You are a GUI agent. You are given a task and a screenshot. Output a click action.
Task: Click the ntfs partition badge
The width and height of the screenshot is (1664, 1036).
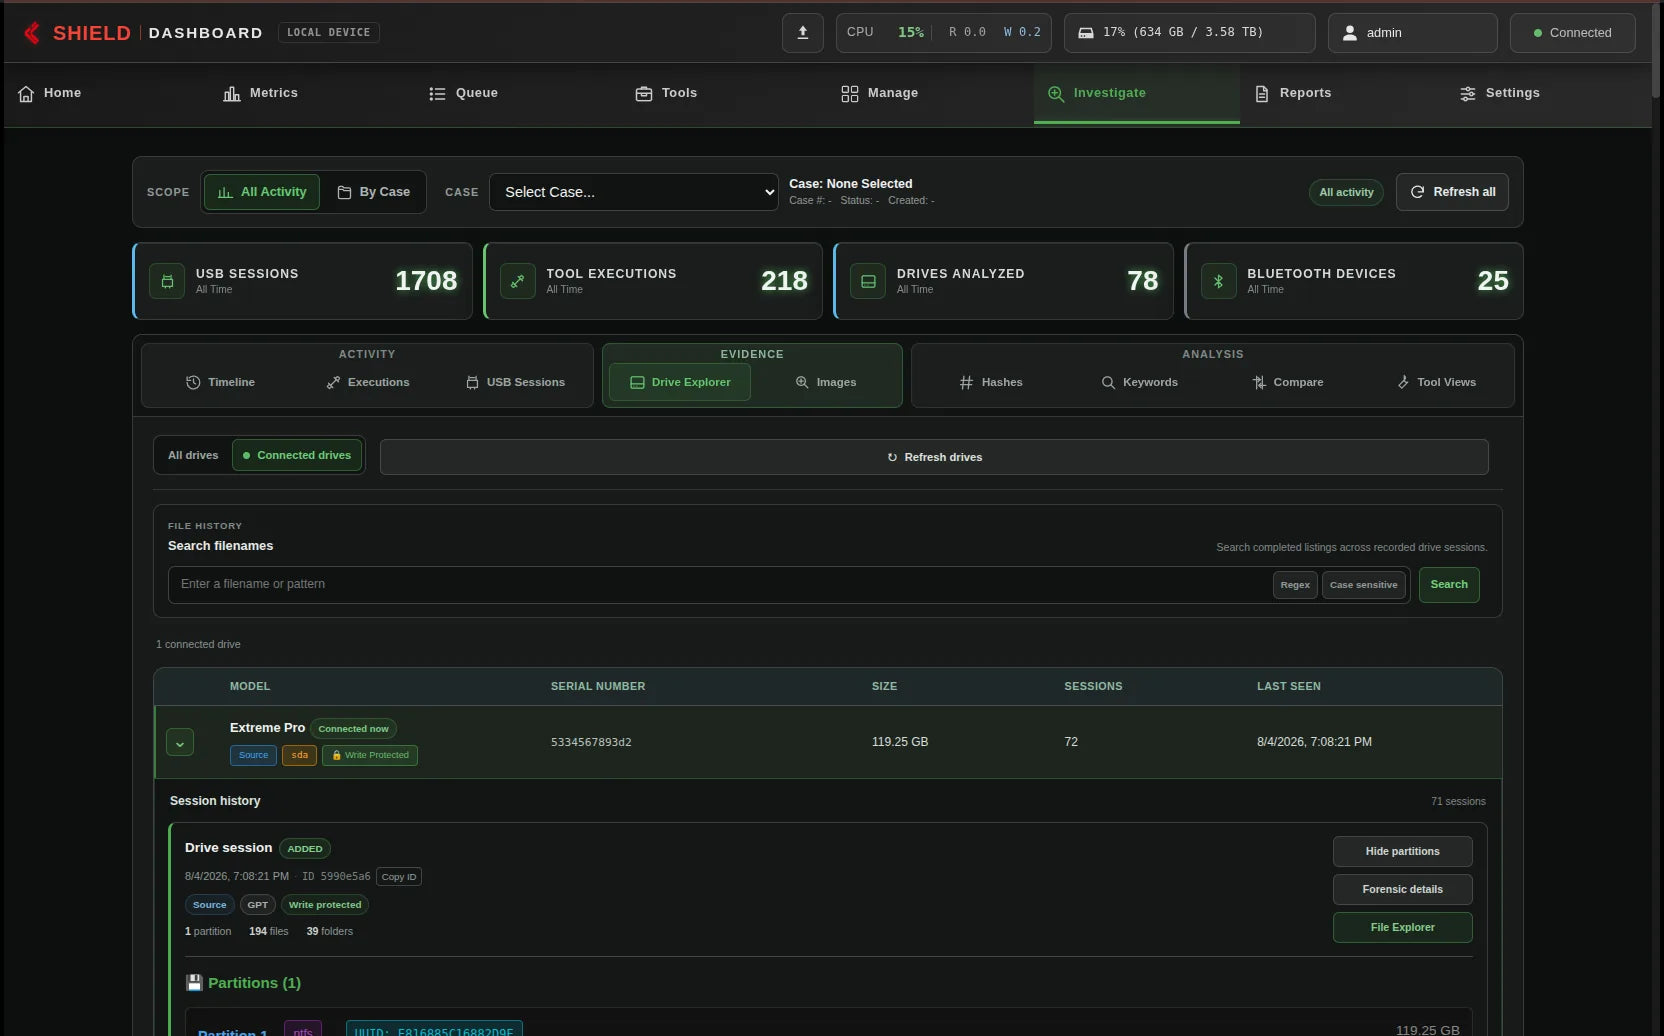click(x=303, y=1030)
